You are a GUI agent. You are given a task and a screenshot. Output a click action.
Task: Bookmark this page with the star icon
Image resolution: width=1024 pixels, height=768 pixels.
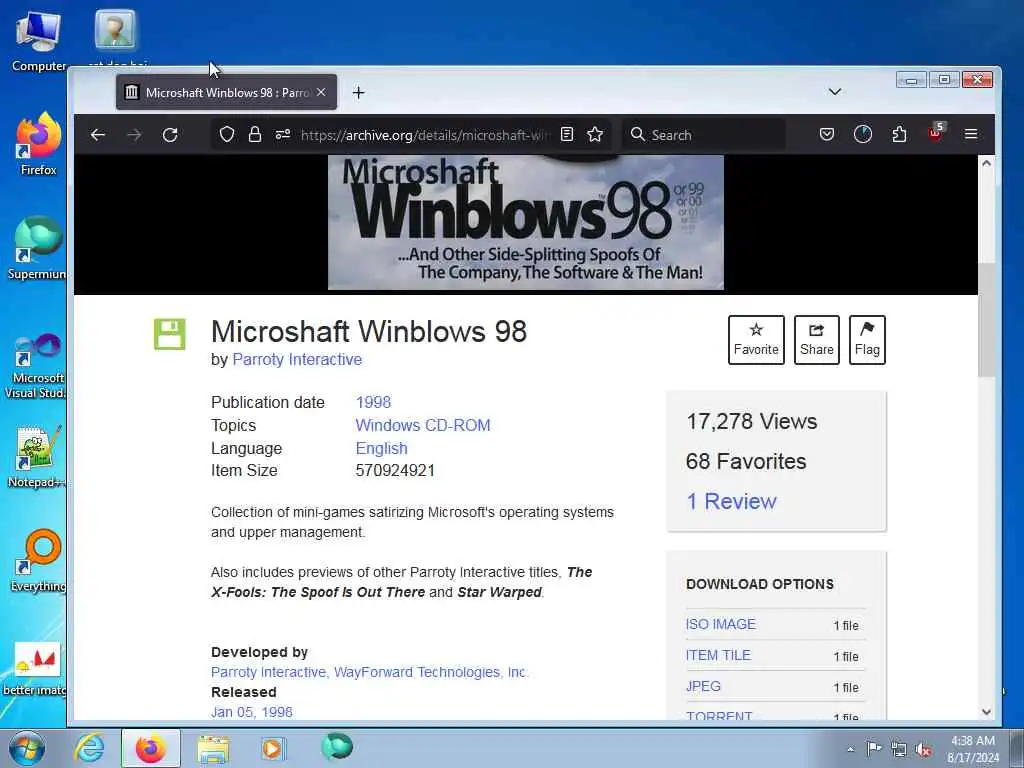pos(595,135)
